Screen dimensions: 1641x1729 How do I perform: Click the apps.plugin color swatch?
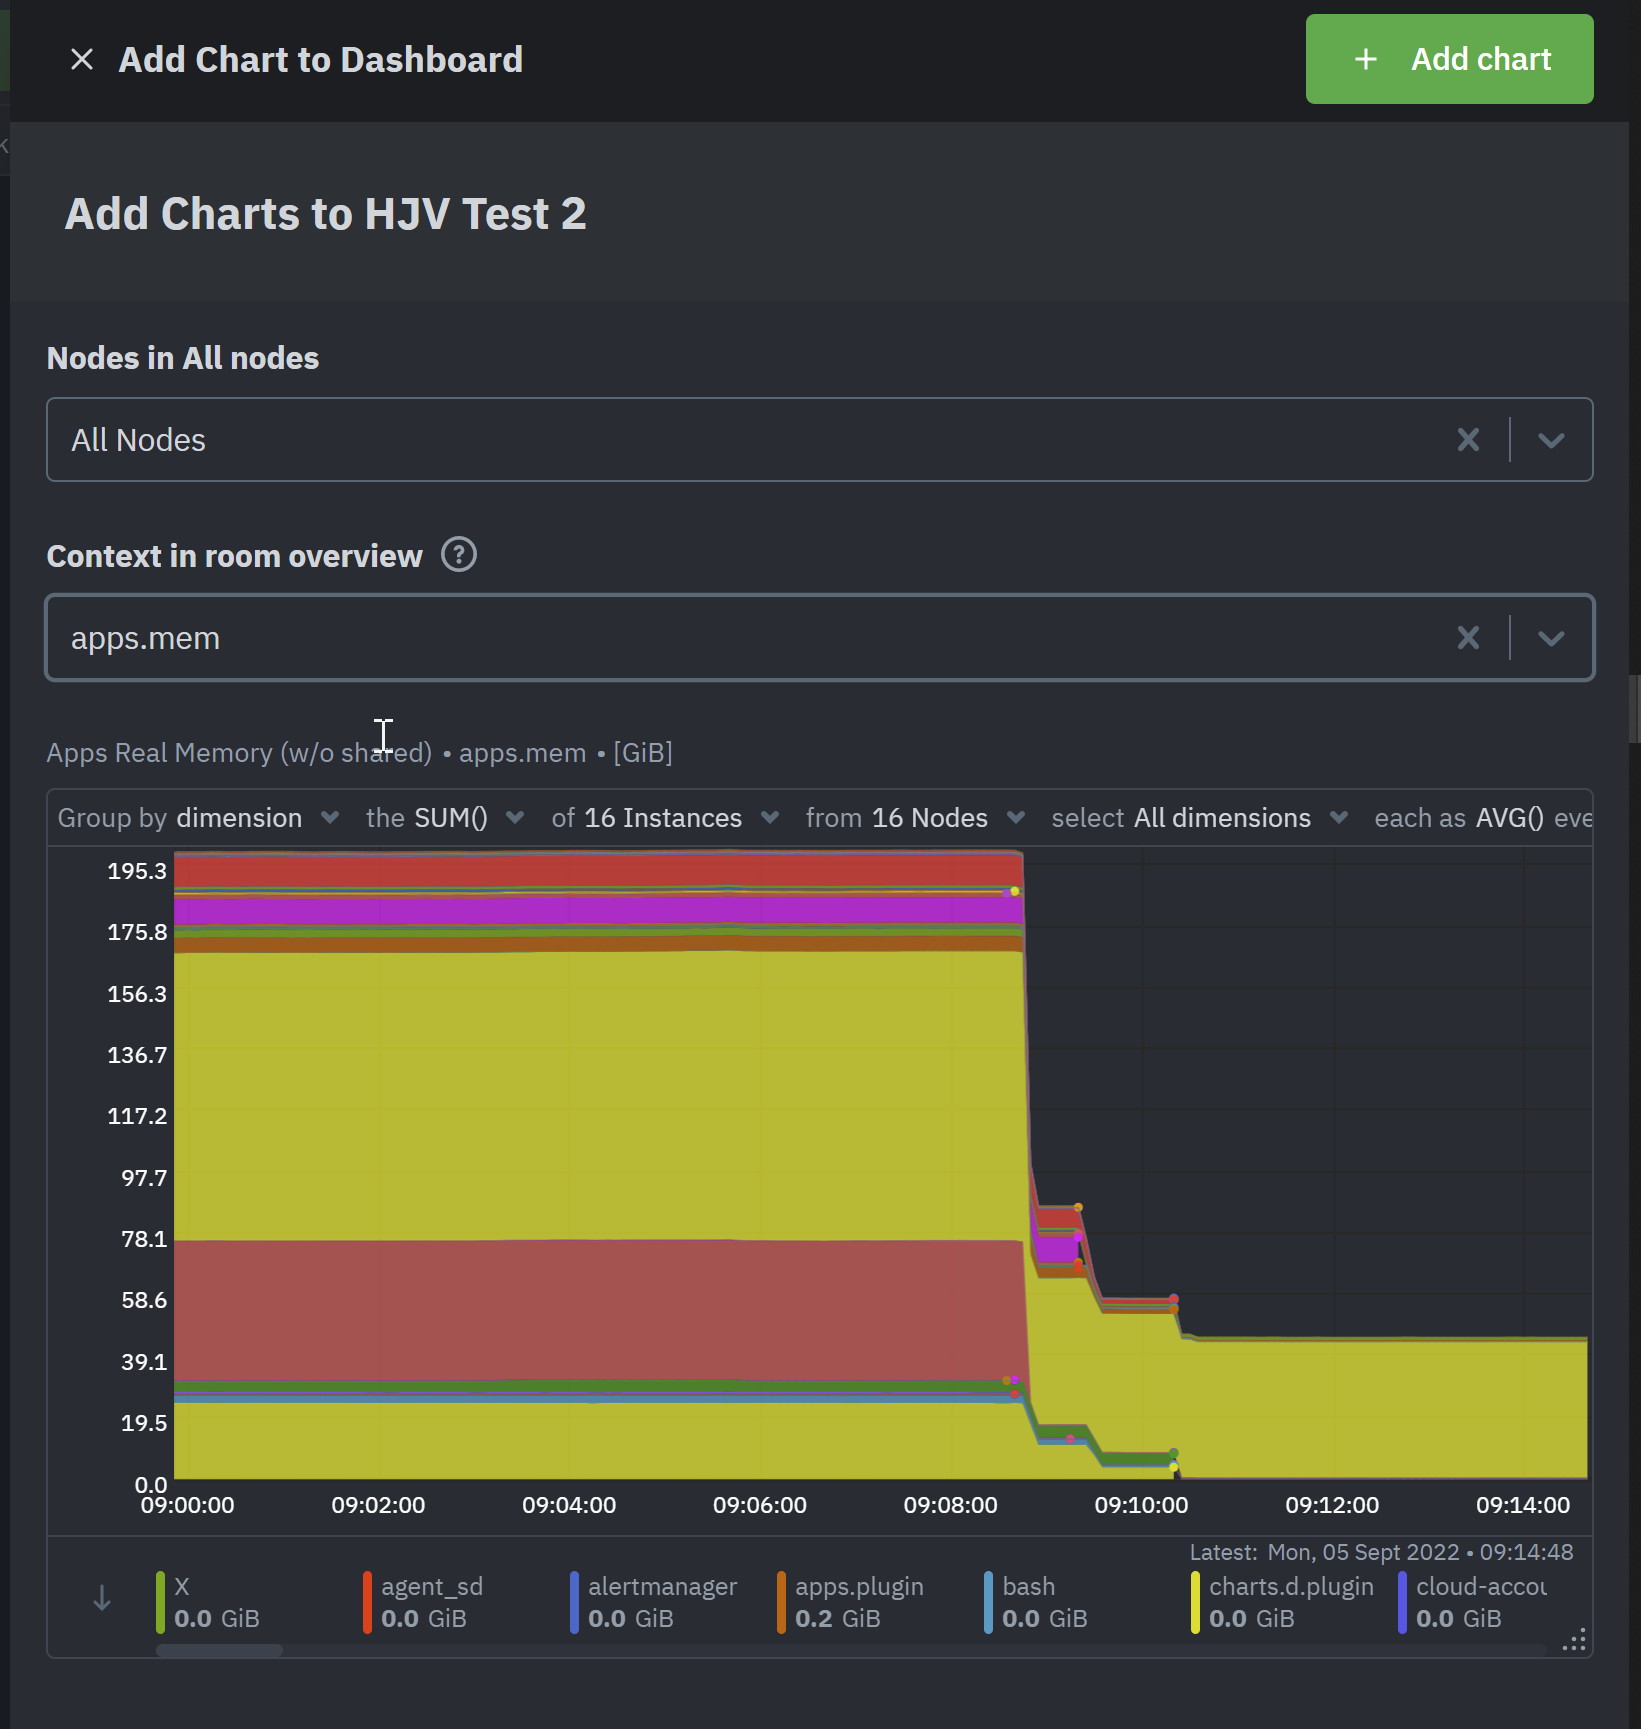[779, 1600]
